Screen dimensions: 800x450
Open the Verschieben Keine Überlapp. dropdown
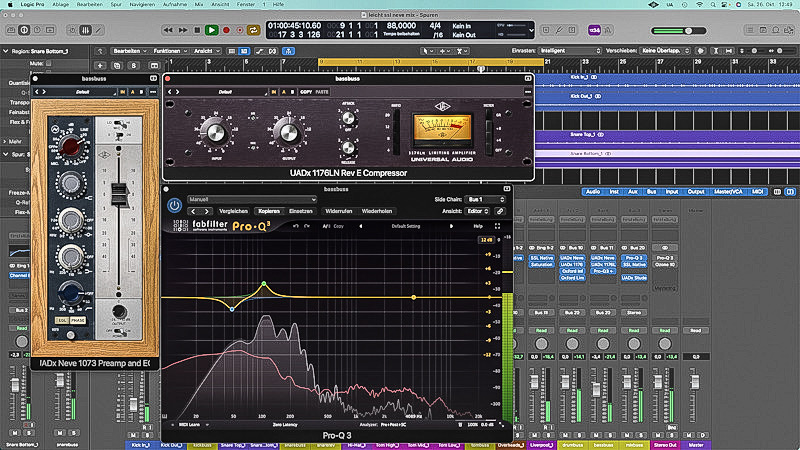coord(665,51)
